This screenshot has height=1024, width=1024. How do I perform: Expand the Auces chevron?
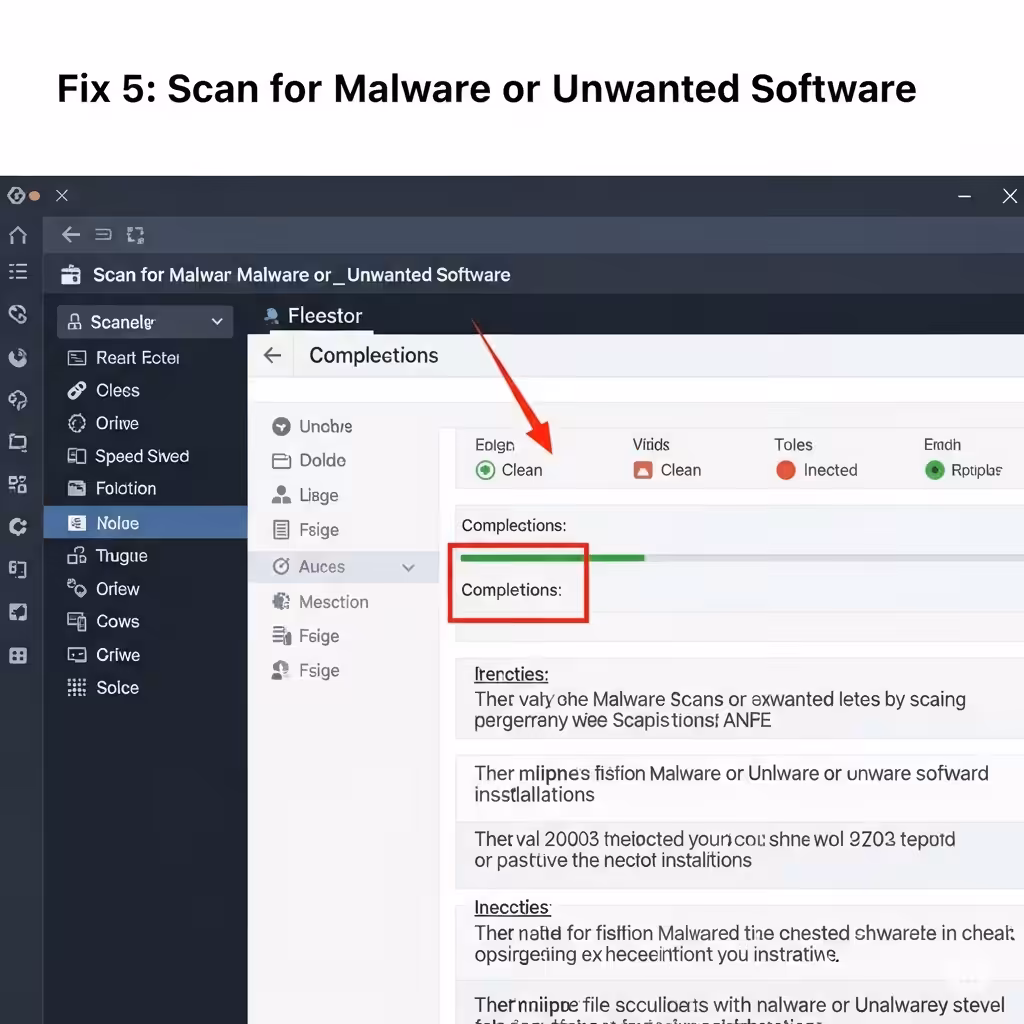click(x=409, y=568)
